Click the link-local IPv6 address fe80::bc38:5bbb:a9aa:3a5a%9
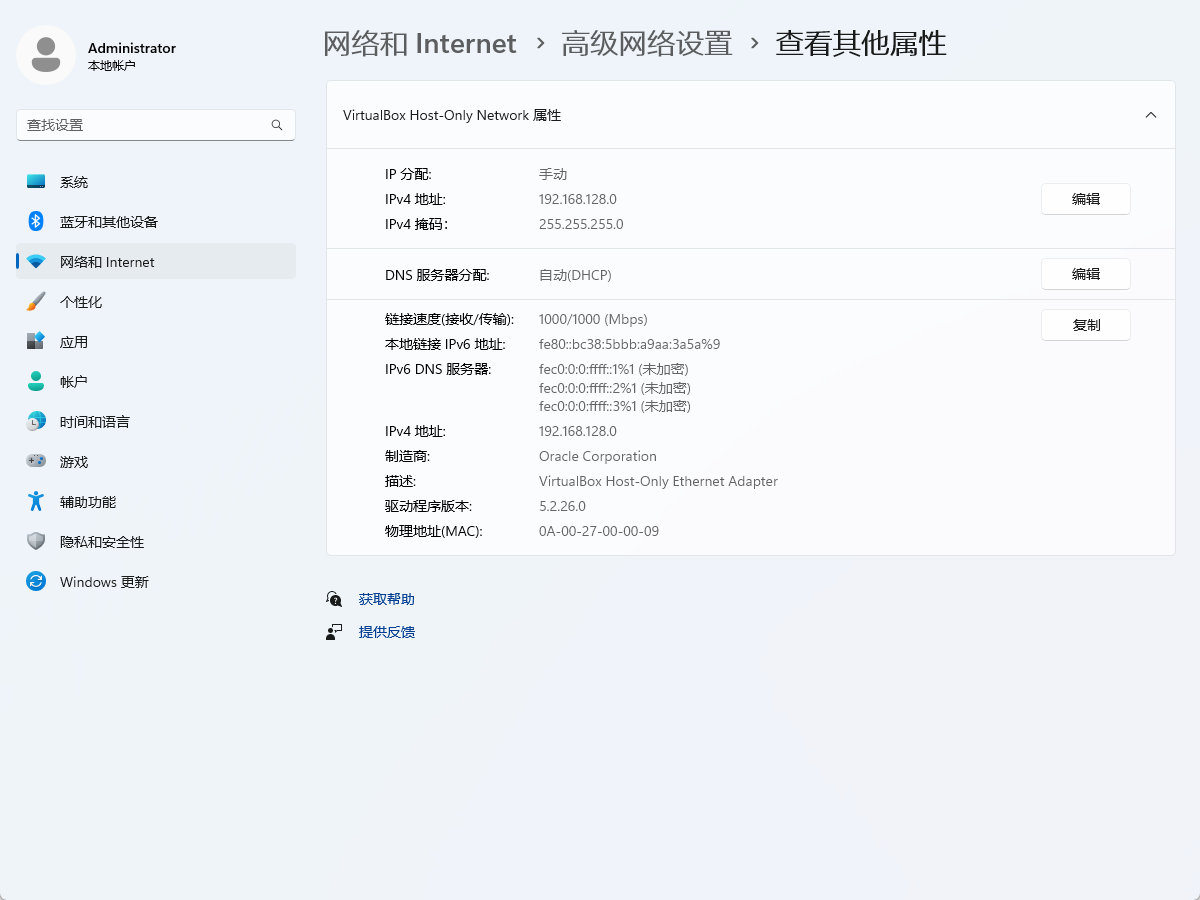The height and width of the screenshot is (900, 1200). [x=630, y=344]
